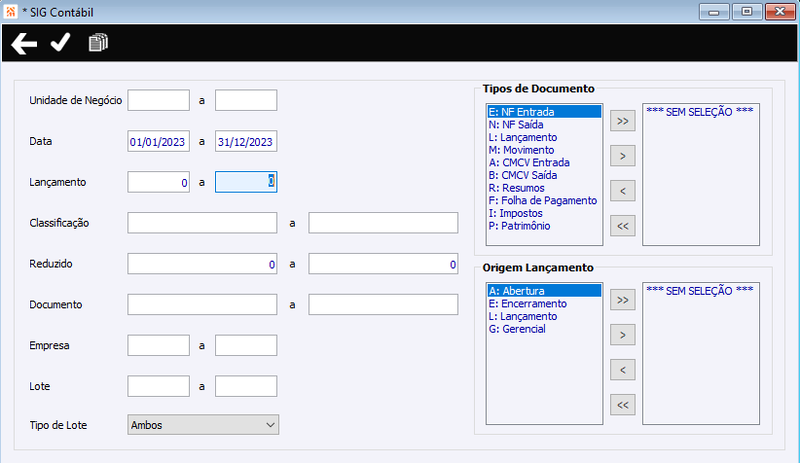This screenshot has width=800, height=463.
Task: Focus the Reduzido start field
Action: point(203,264)
